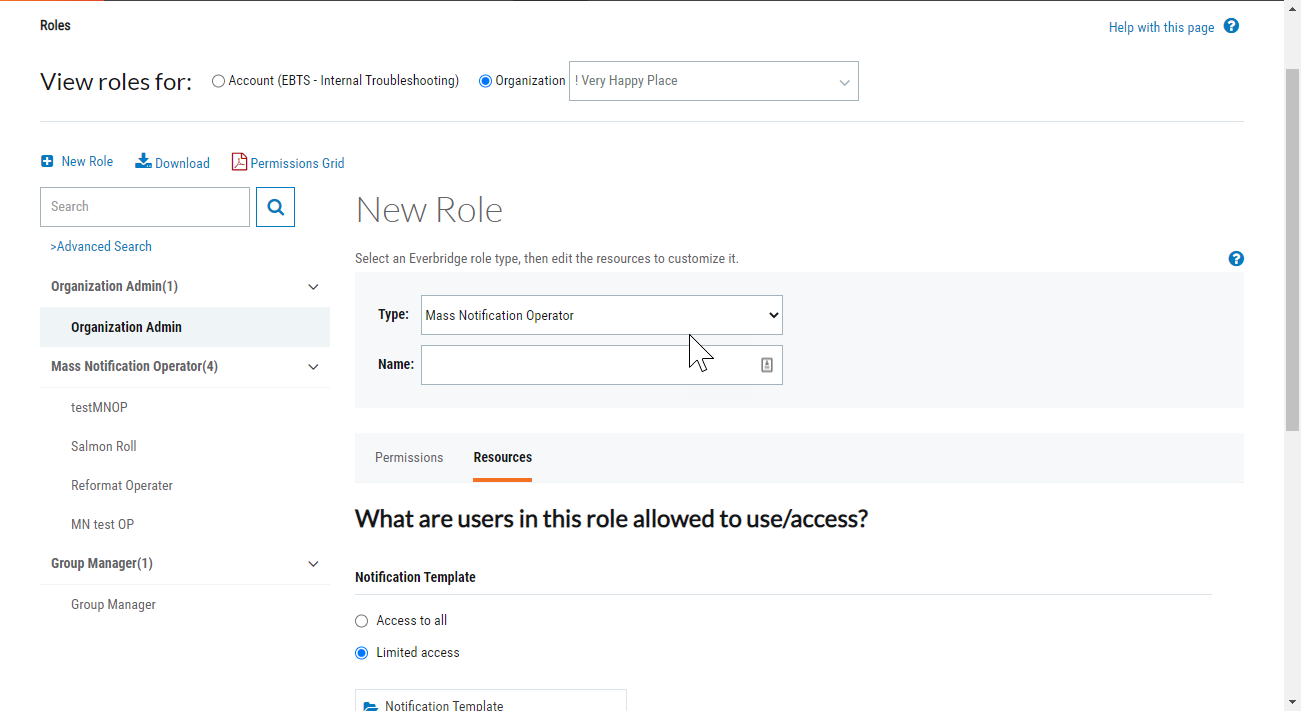
Task: Click the Group Manager(1) group header
Action: pos(185,563)
